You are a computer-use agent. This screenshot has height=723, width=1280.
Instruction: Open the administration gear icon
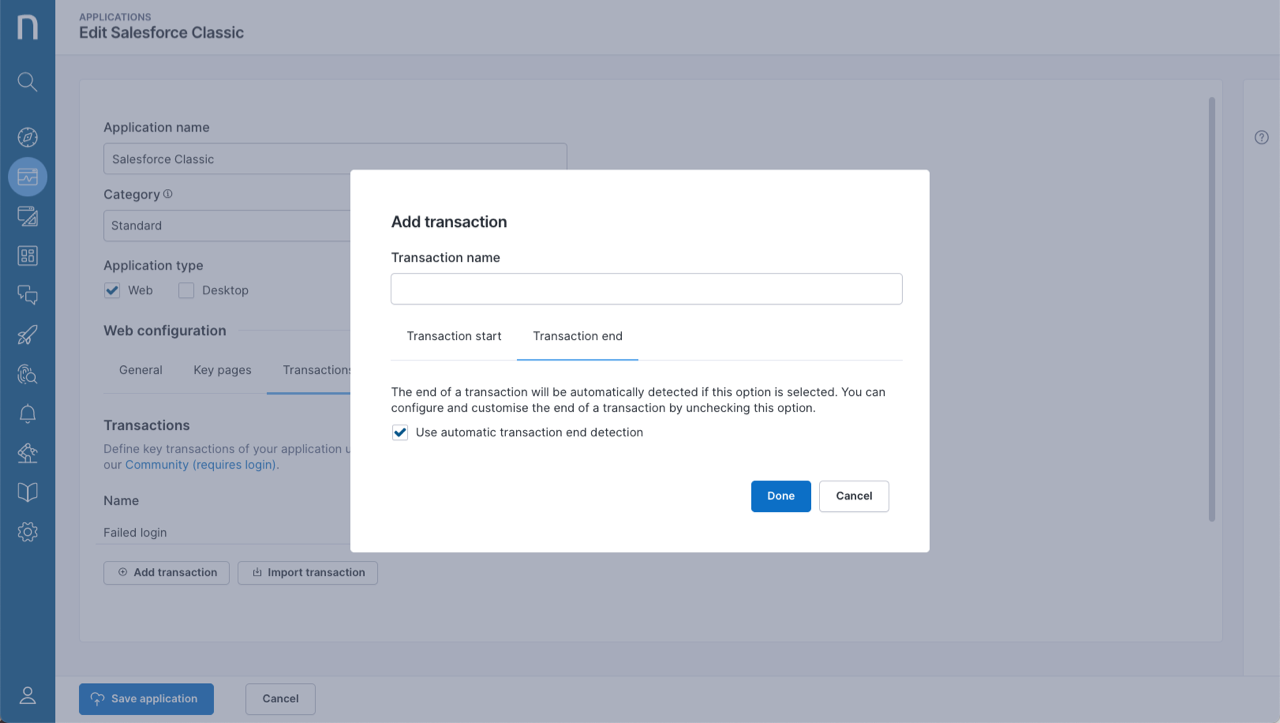[x=27, y=531]
